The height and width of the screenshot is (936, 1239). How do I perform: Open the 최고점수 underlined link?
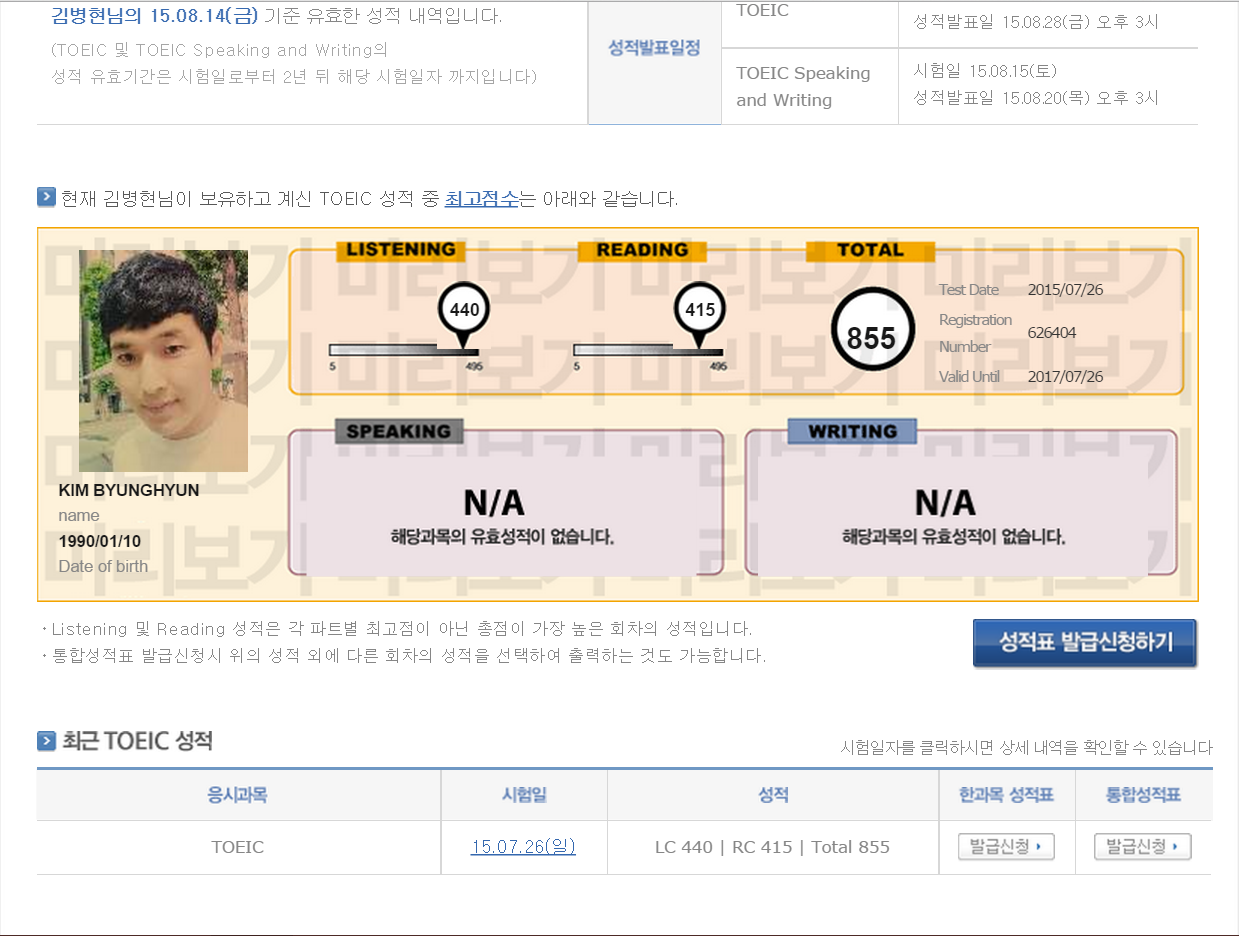(x=482, y=198)
